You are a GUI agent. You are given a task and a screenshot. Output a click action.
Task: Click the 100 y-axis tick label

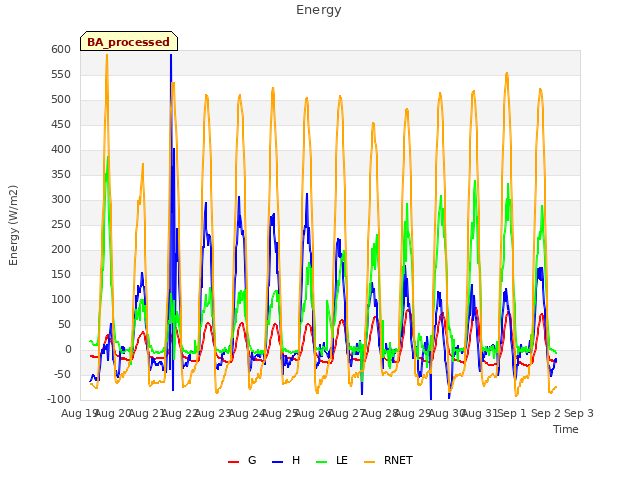pos(61,300)
